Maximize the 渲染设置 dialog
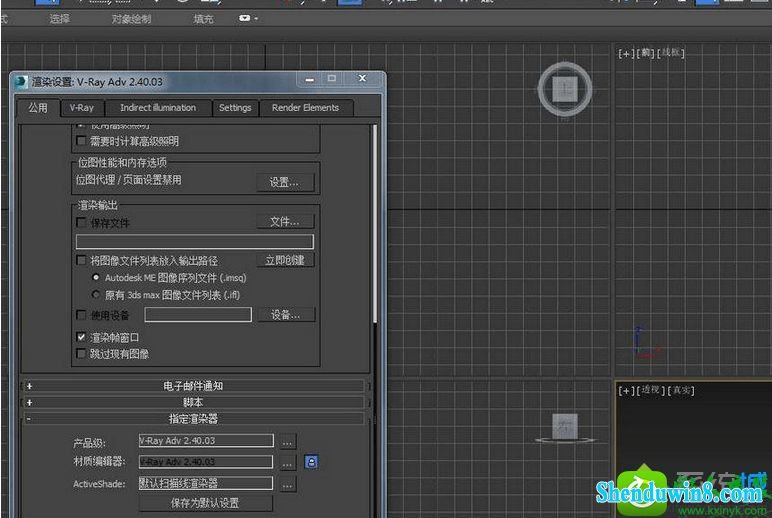The width and height of the screenshot is (772, 518). (332, 79)
